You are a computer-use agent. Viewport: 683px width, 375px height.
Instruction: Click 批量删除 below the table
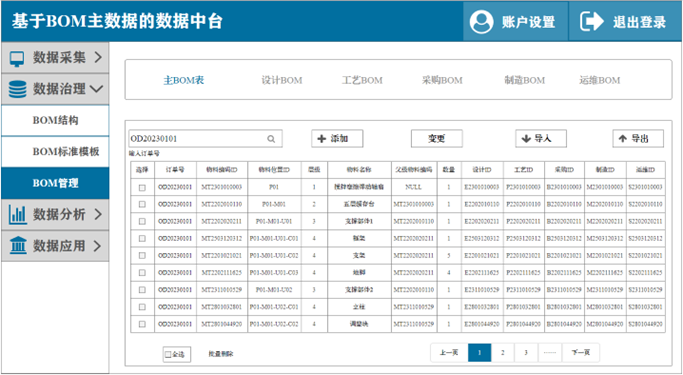tap(220, 355)
